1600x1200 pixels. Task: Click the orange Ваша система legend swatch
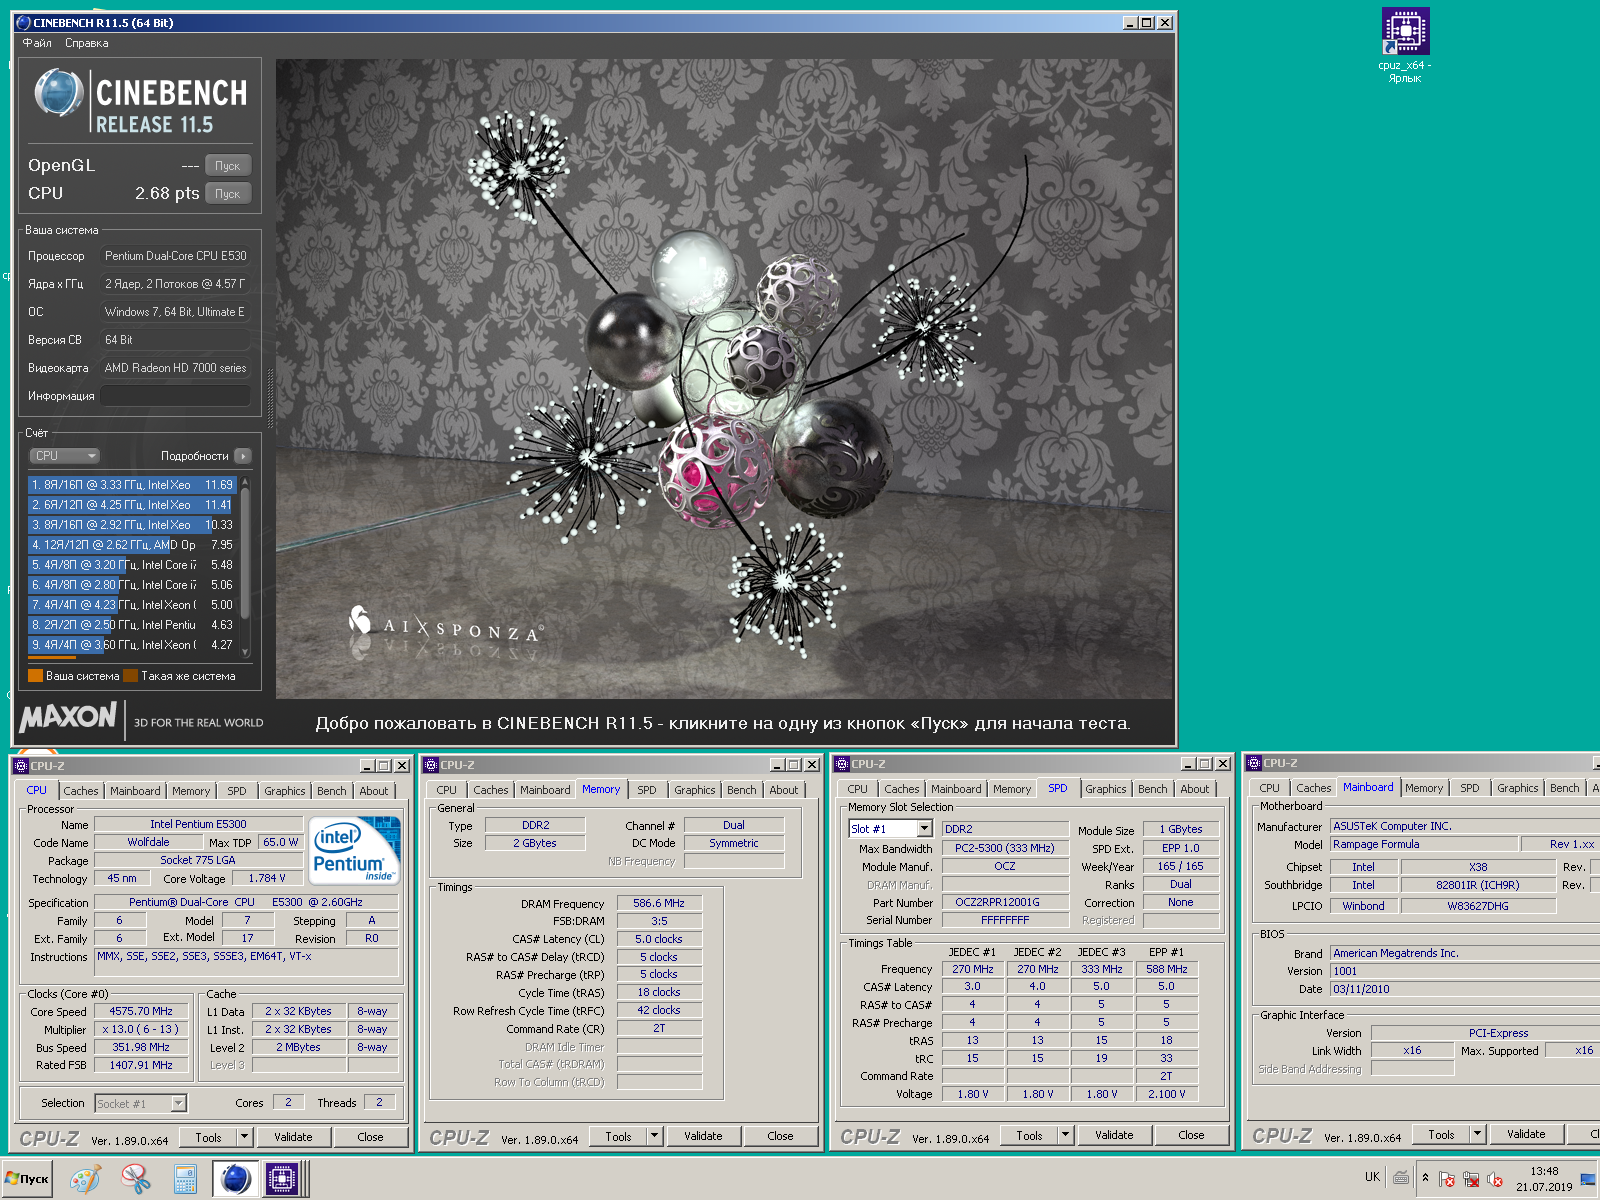point(35,676)
